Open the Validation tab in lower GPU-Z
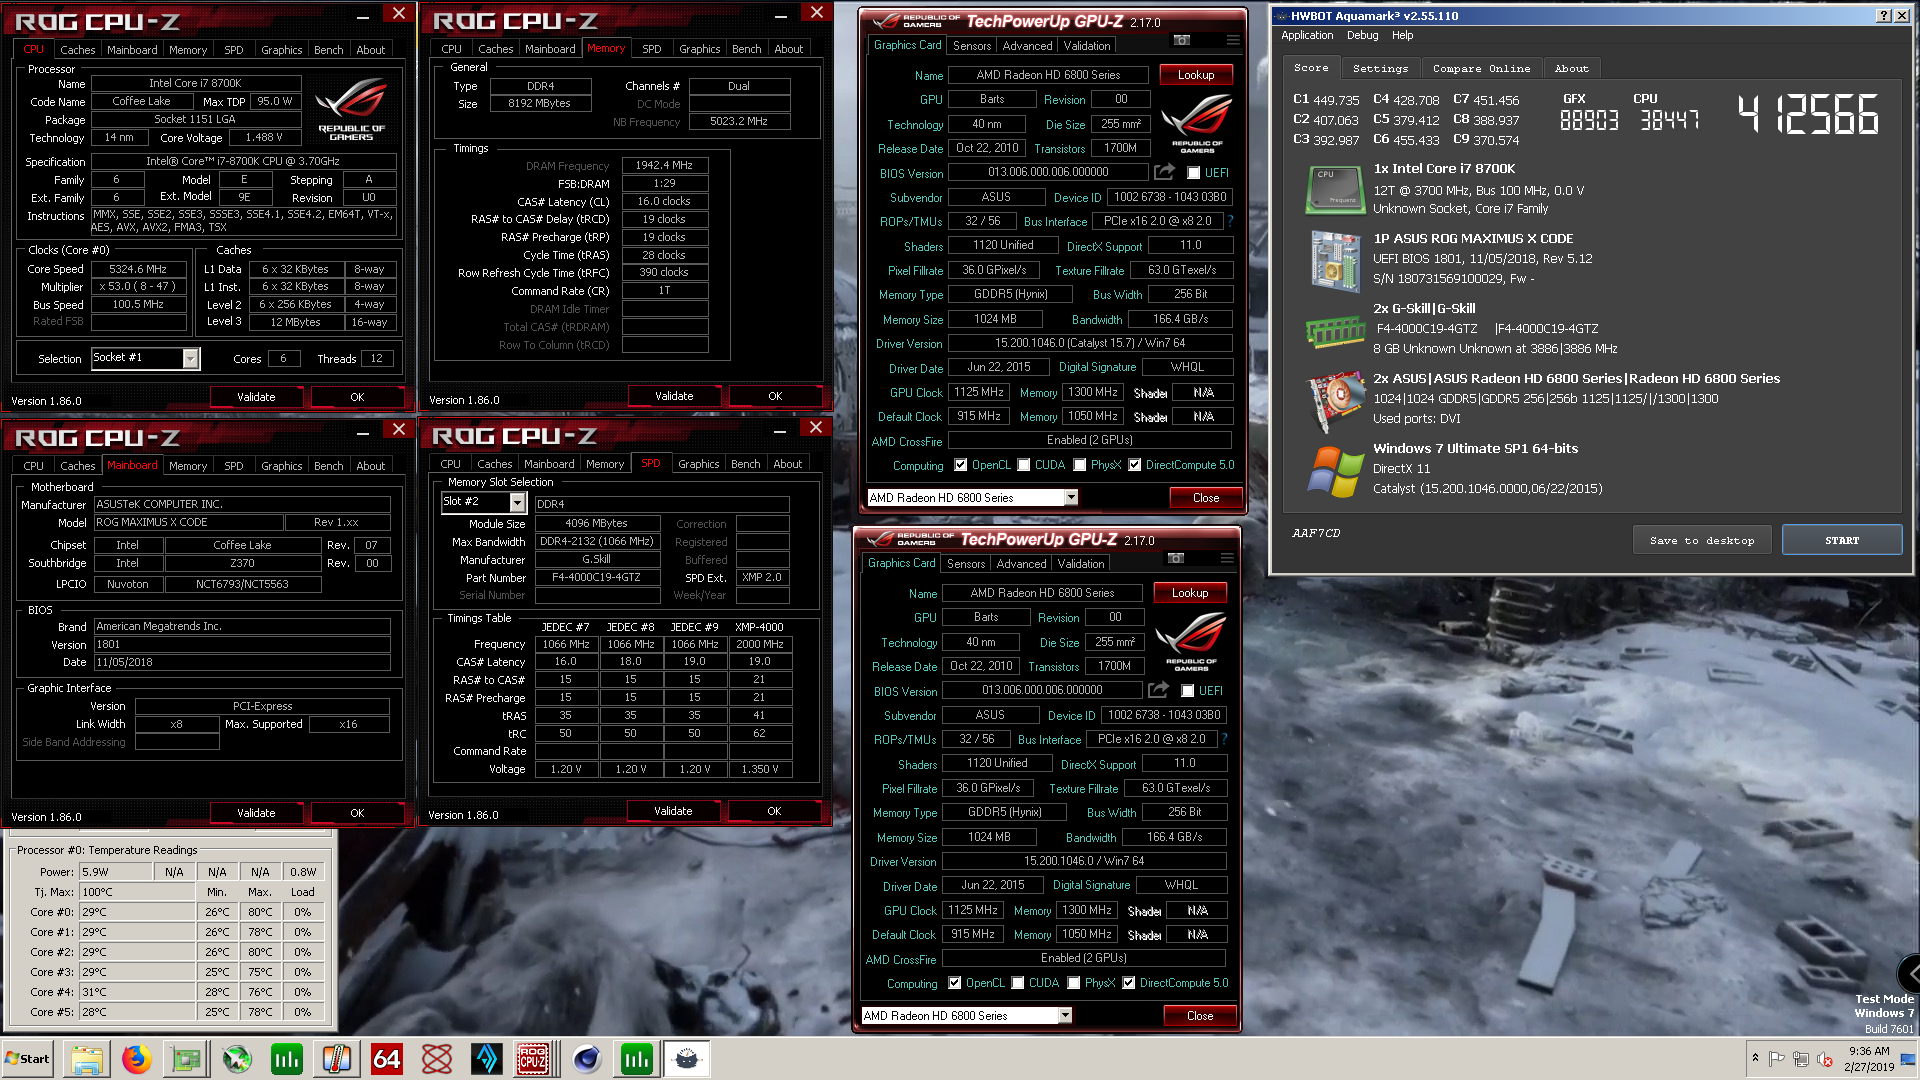 click(x=1081, y=564)
